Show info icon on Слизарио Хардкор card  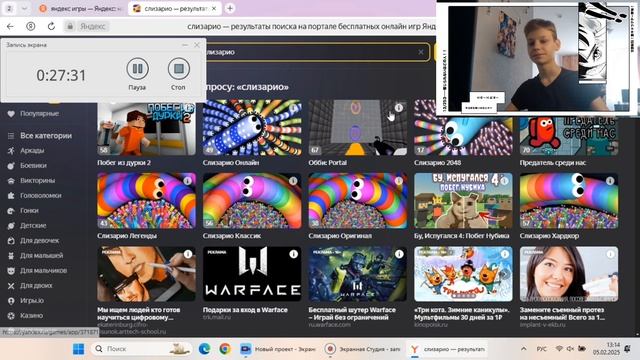click(x=610, y=181)
